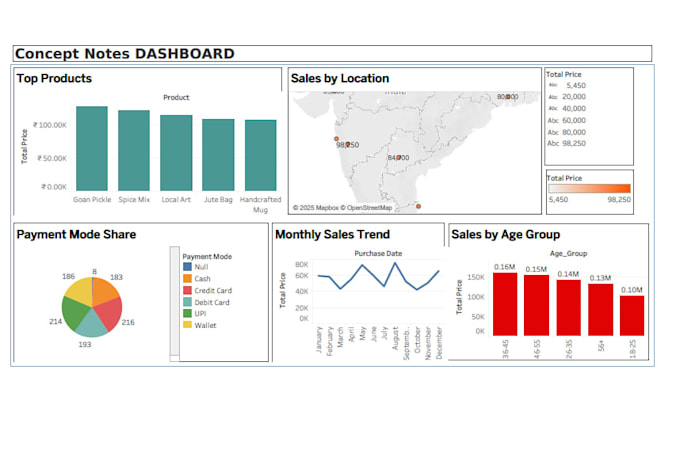
Task: Click the teal Debit Card pie slice labeled 193
Action: pos(91,324)
